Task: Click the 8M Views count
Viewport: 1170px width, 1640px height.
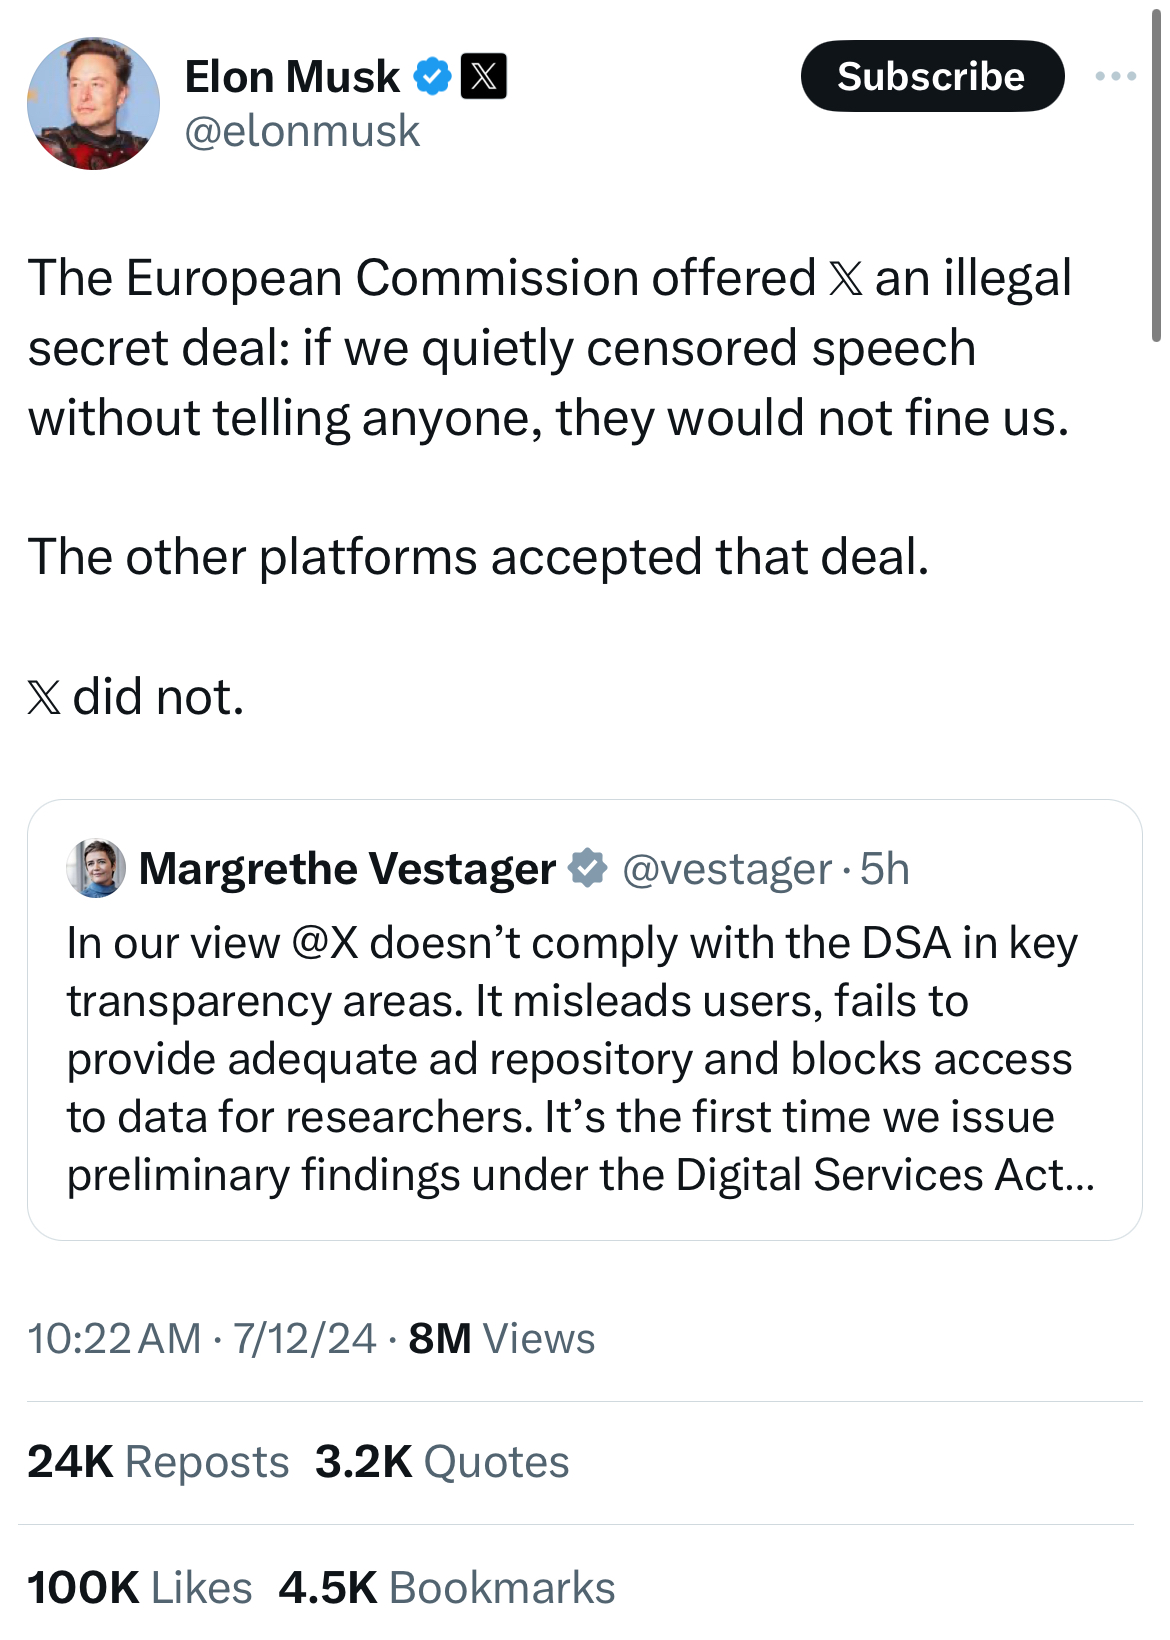Action: pyautogui.click(x=502, y=1339)
